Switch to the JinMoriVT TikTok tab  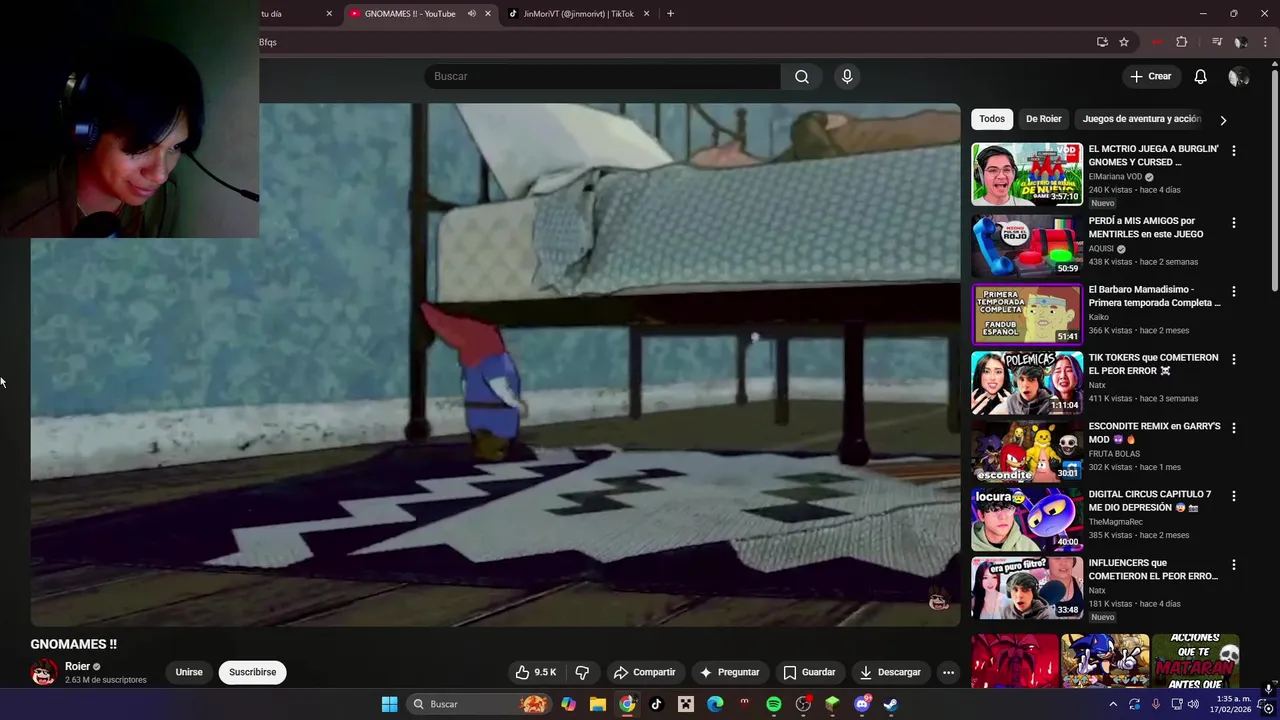pos(579,14)
